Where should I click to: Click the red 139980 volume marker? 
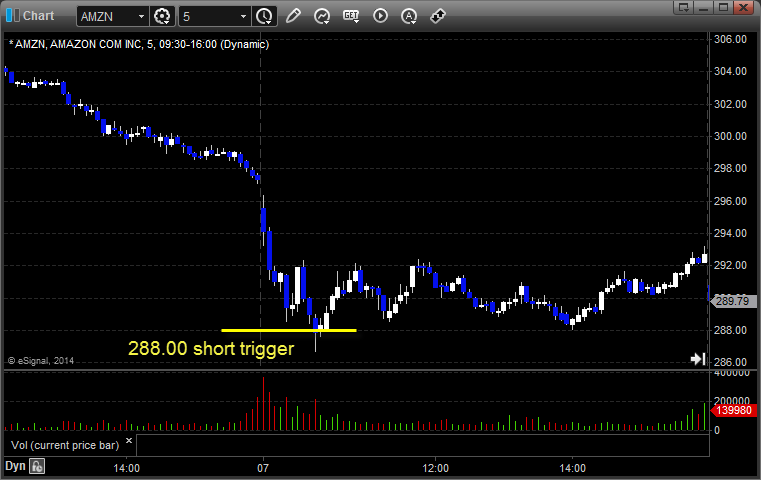point(733,411)
